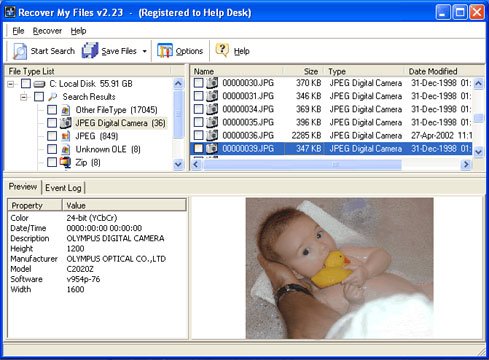Click the Start Search magnifier icon
This screenshot has height=360, width=489.
20,51
